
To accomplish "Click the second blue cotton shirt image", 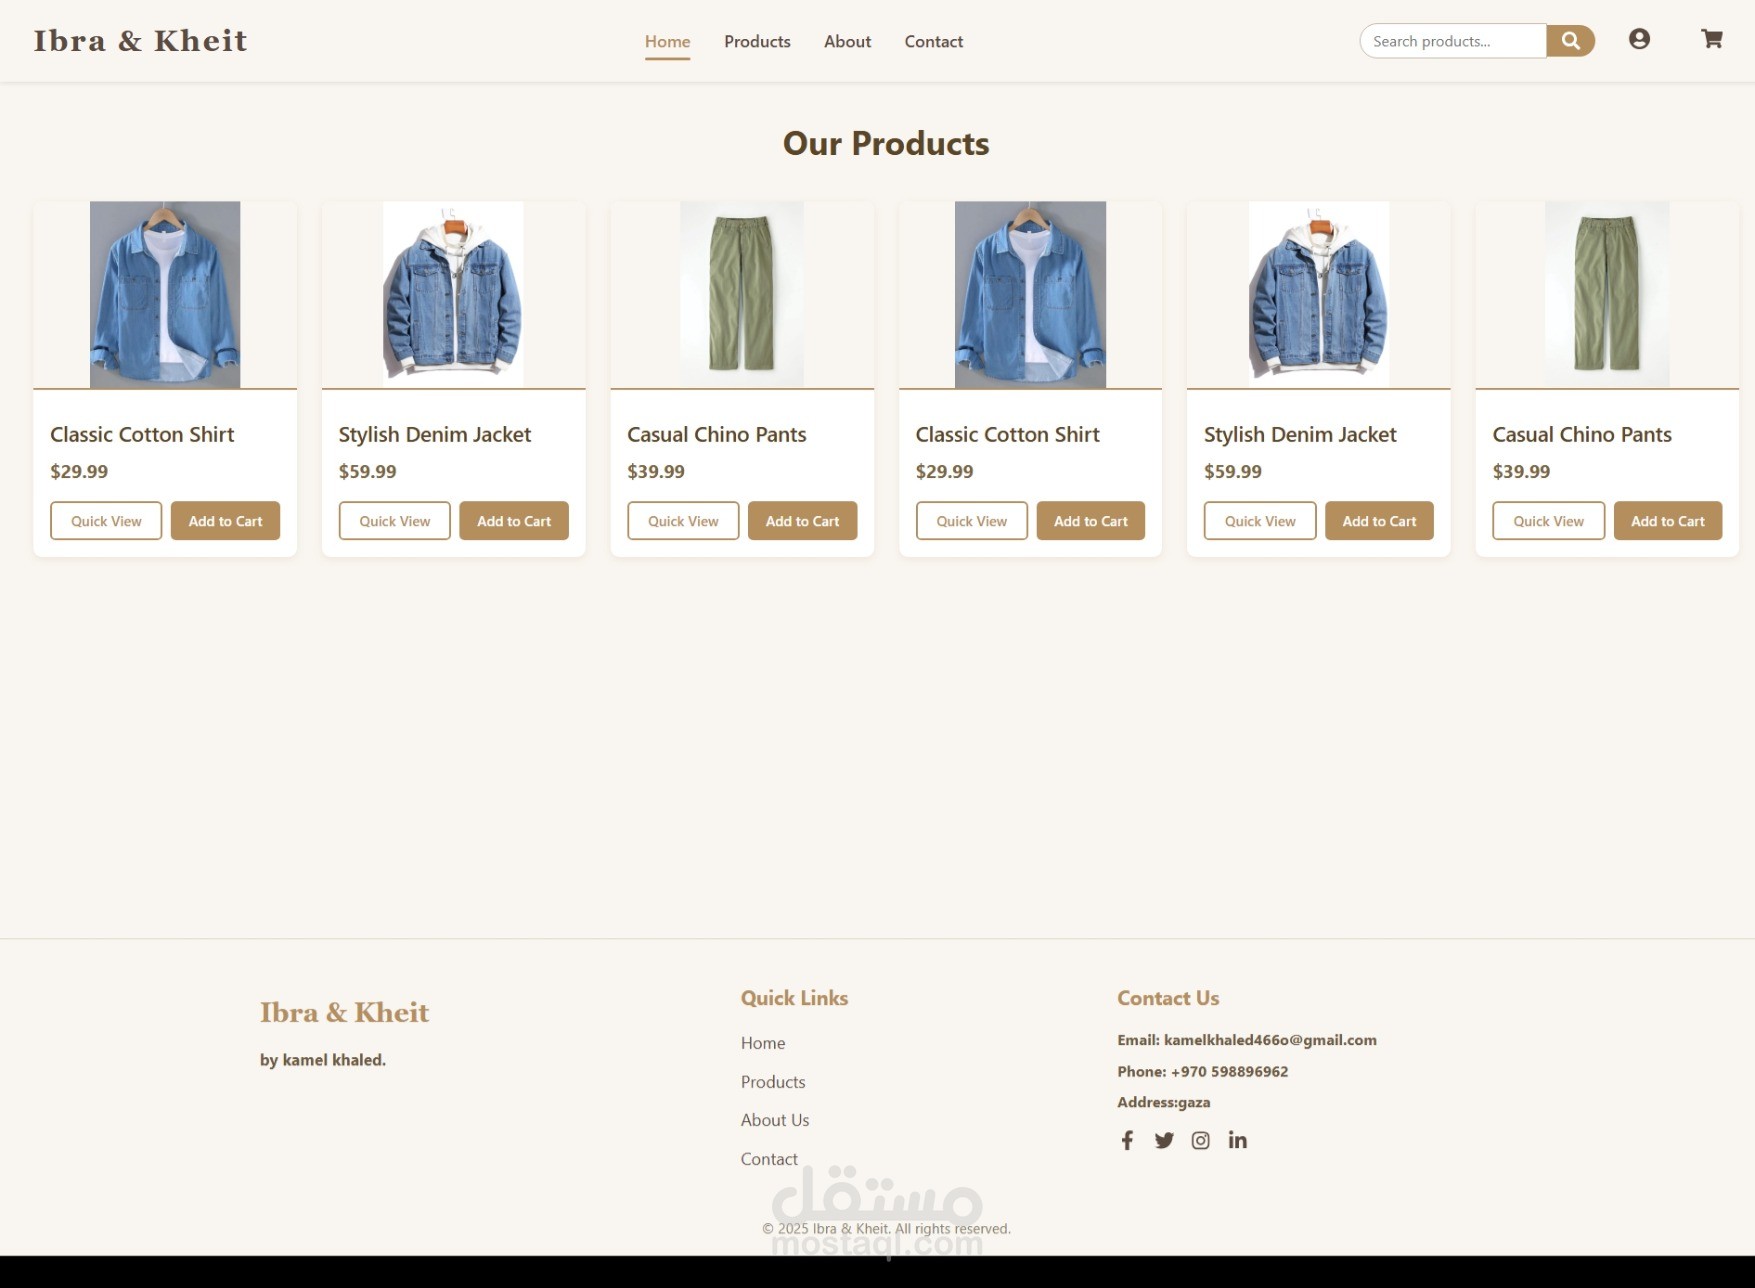I will pos(1030,295).
